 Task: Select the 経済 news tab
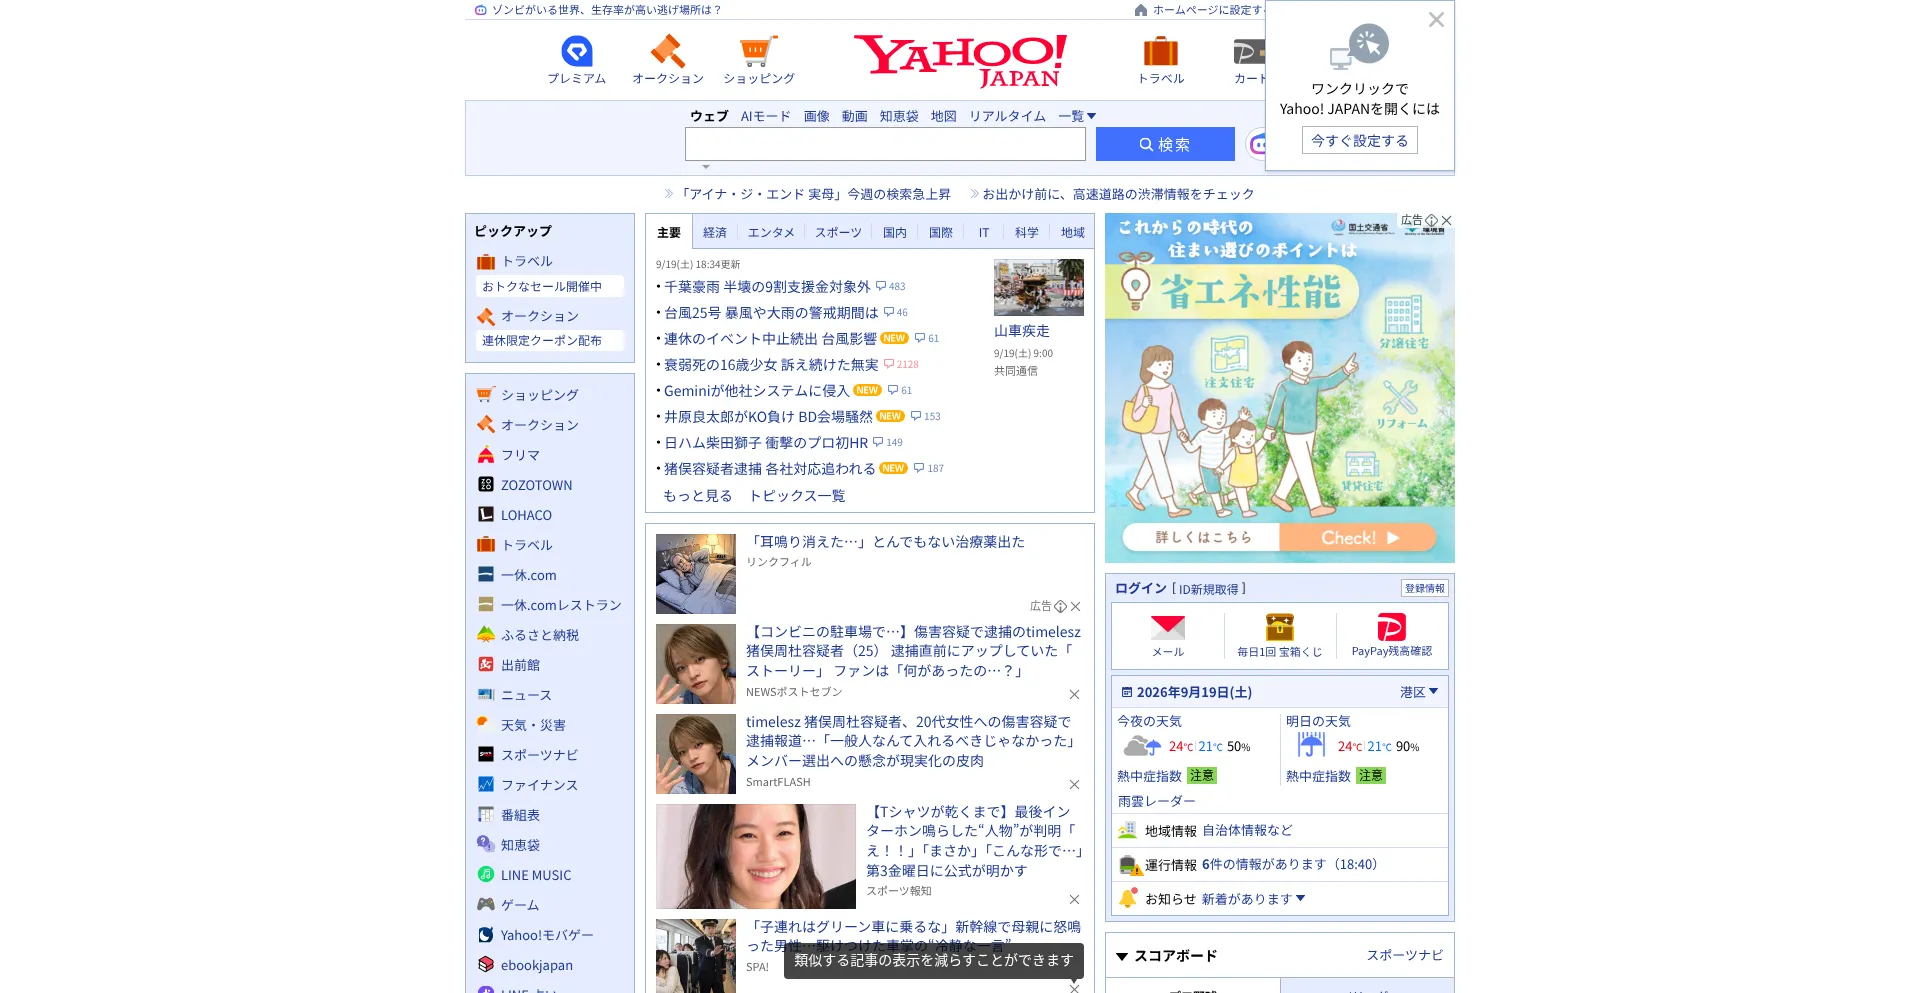pos(715,232)
